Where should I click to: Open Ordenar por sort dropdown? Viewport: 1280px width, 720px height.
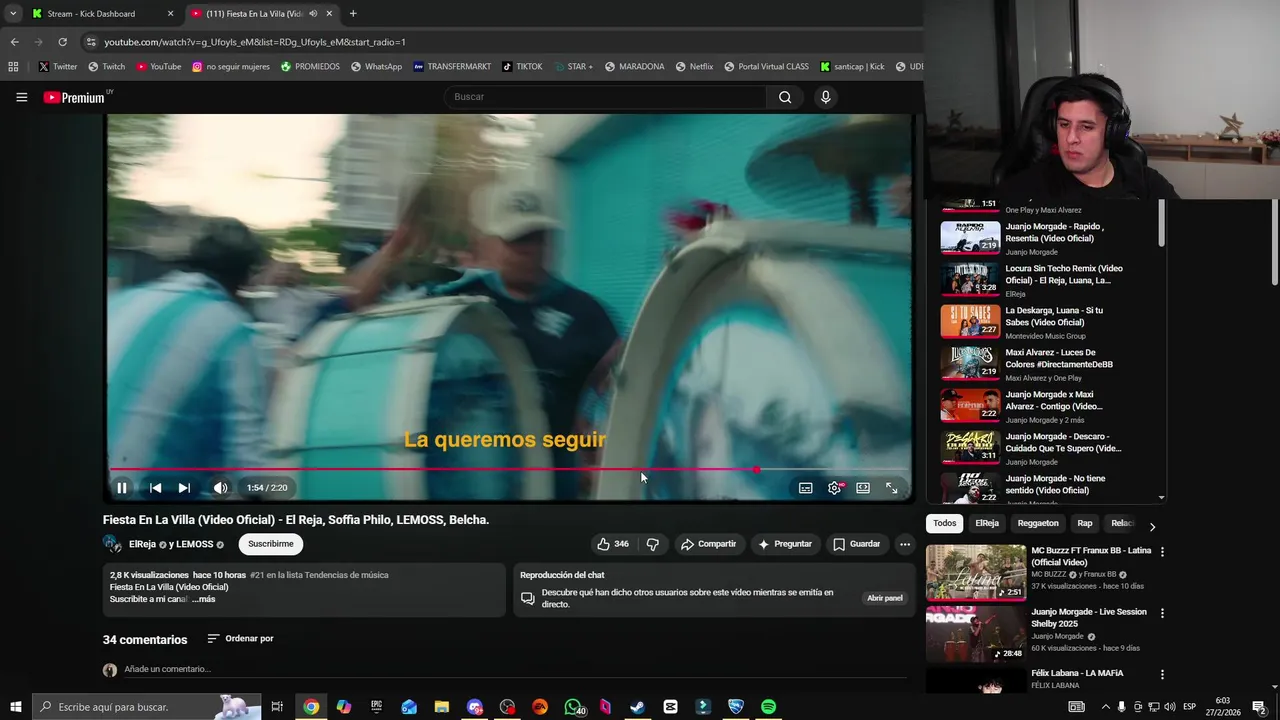pos(240,638)
